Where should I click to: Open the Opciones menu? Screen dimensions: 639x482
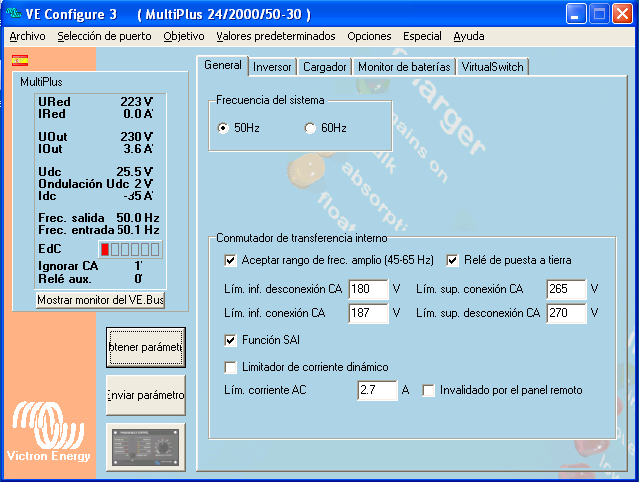click(x=369, y=36)
